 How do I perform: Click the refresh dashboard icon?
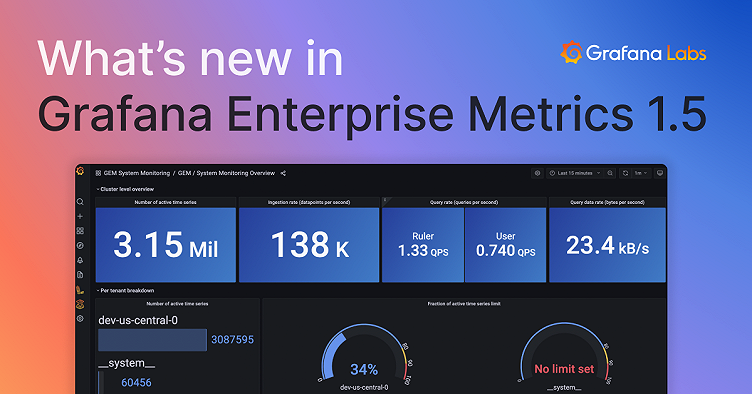point(625,173)
